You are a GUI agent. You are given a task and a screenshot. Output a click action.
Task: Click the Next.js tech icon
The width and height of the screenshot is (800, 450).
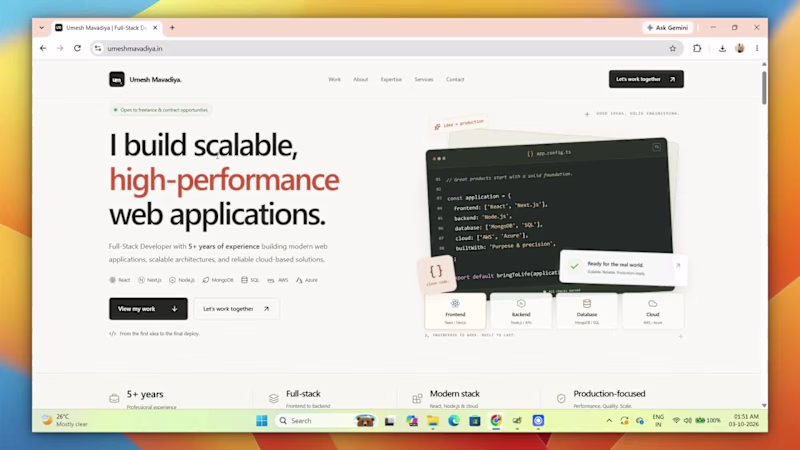(141, 280)
